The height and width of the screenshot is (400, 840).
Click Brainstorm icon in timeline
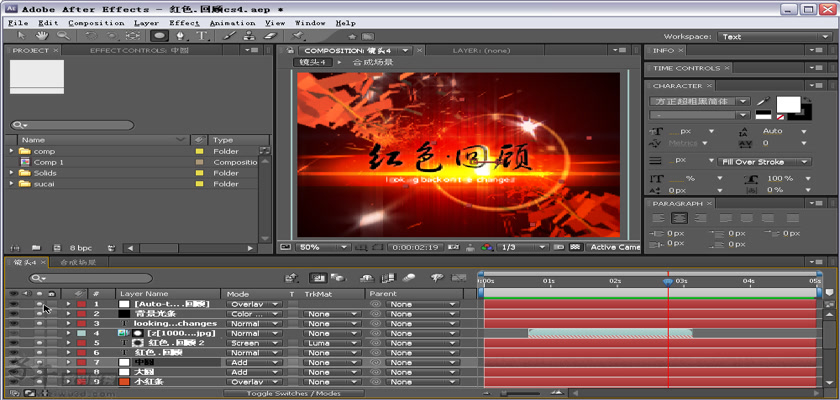437,278
